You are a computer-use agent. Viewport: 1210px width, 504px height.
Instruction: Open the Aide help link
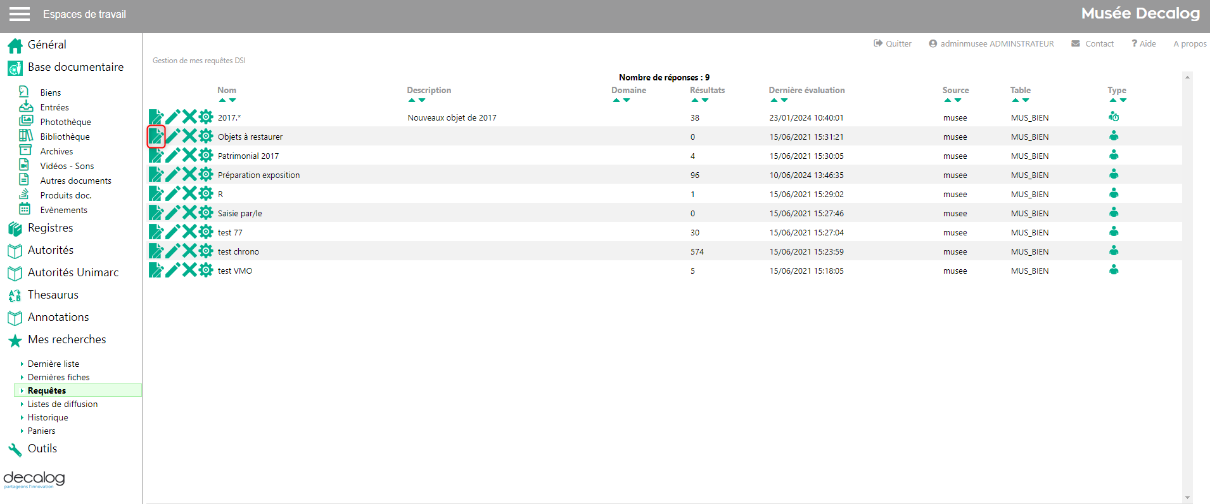pos(1143,44)
